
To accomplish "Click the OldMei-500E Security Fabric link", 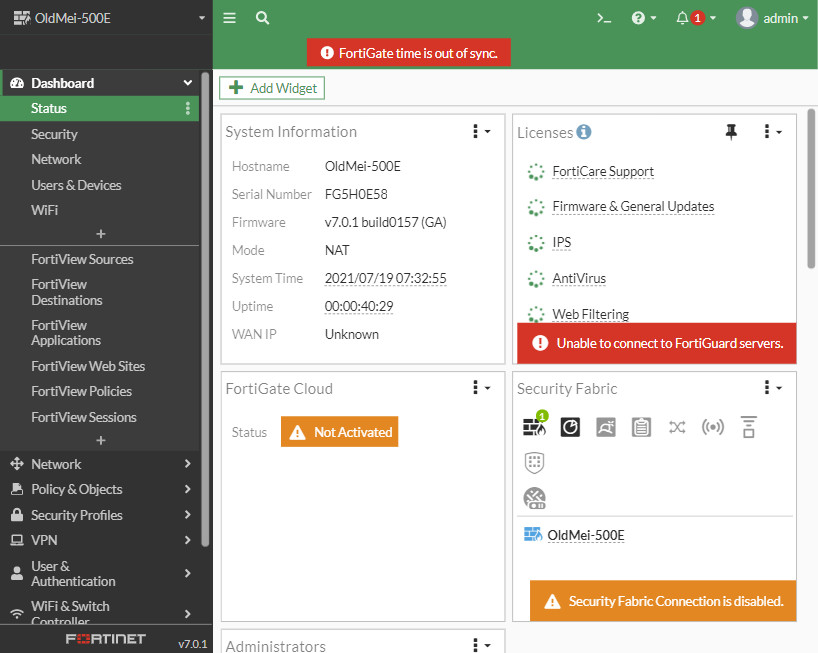I will coord(585,536).
